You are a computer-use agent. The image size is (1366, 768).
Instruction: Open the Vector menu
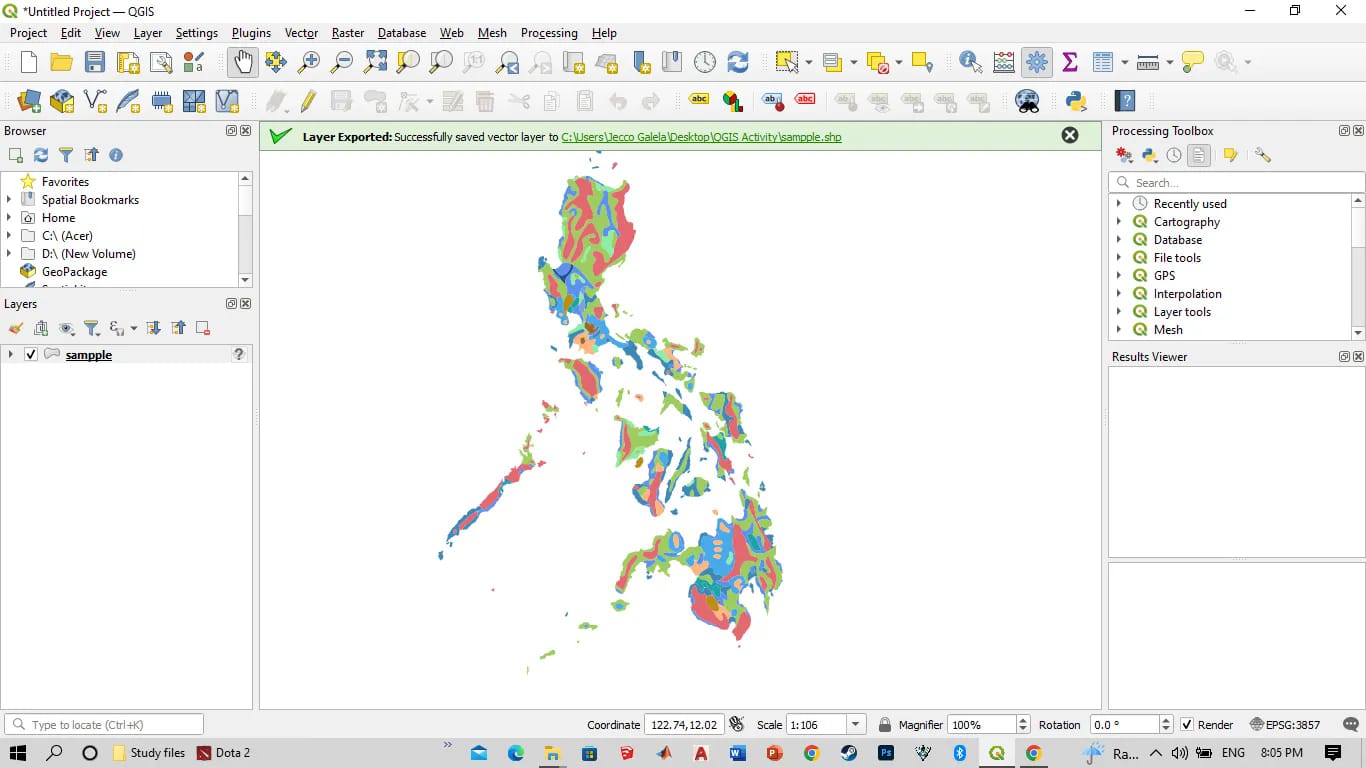point(301,33)
